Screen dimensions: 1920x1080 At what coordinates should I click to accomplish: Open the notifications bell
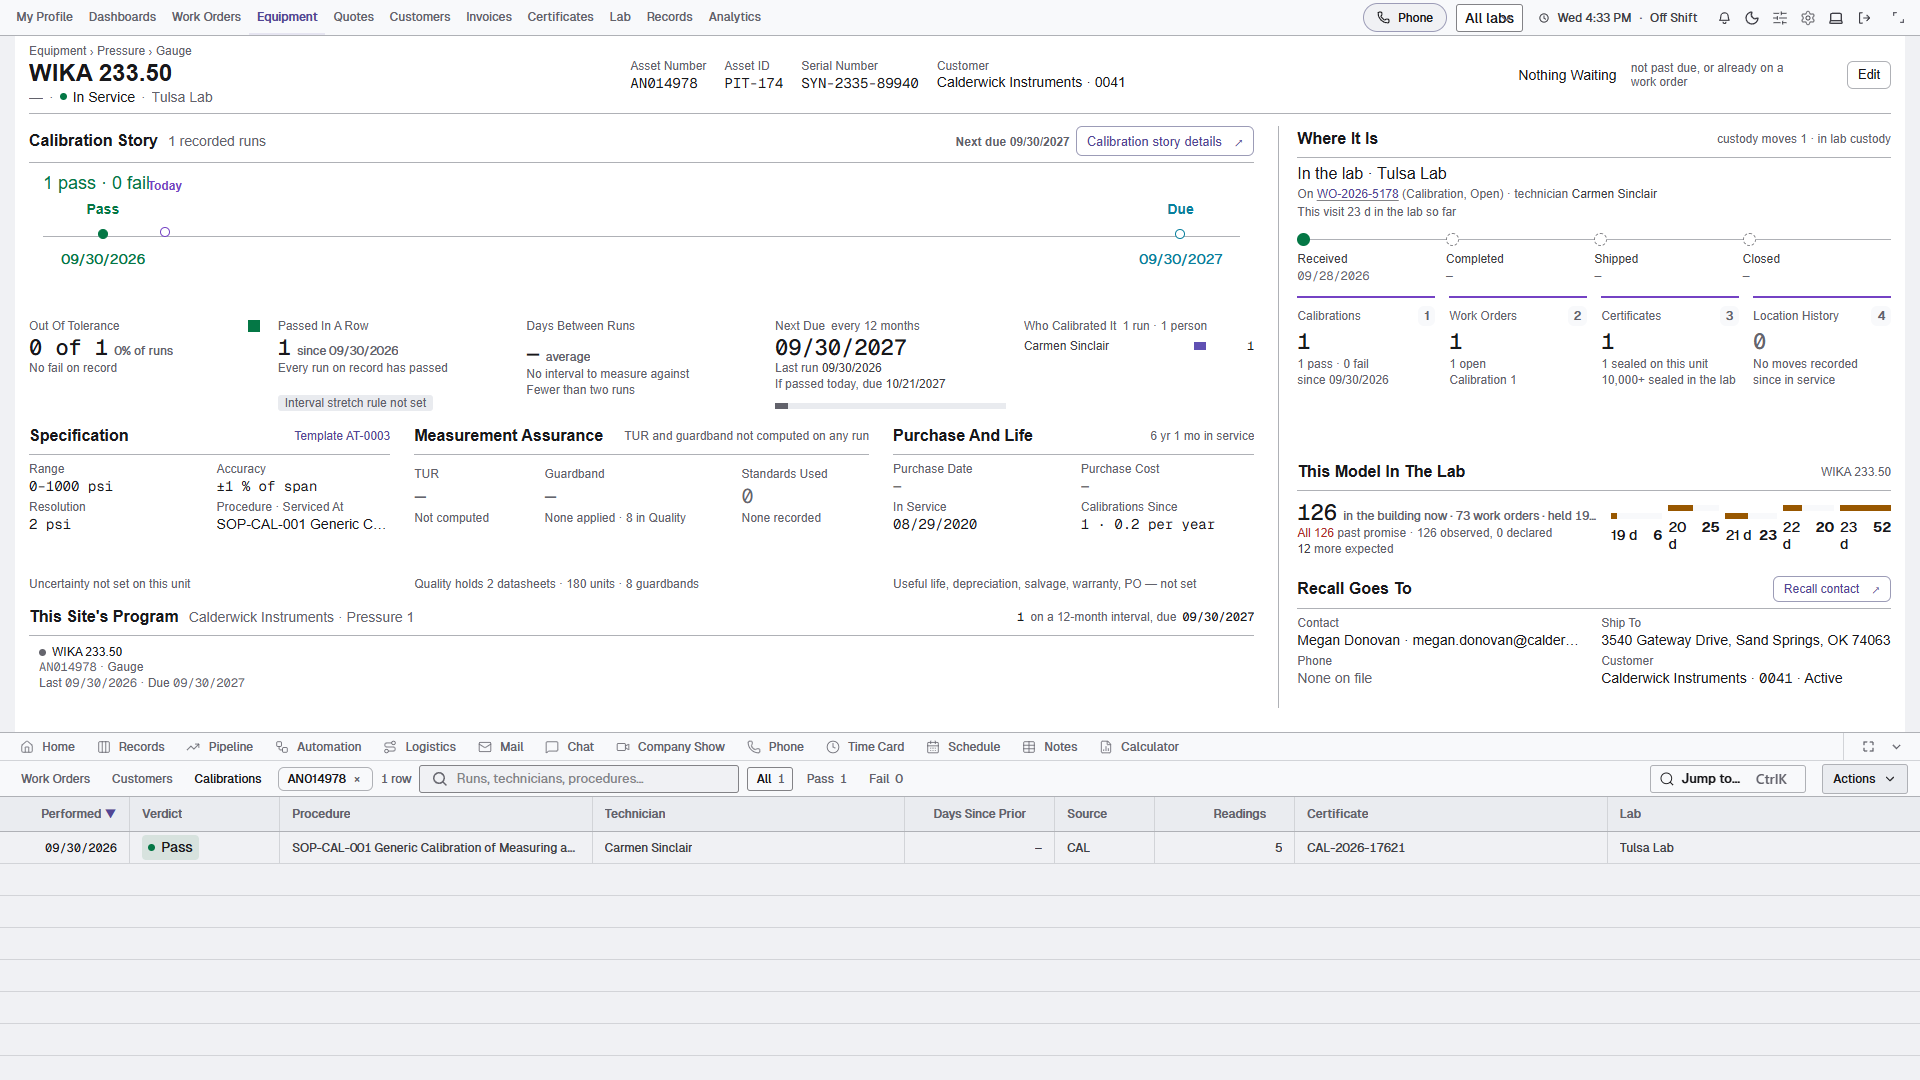coord(1724,18)
